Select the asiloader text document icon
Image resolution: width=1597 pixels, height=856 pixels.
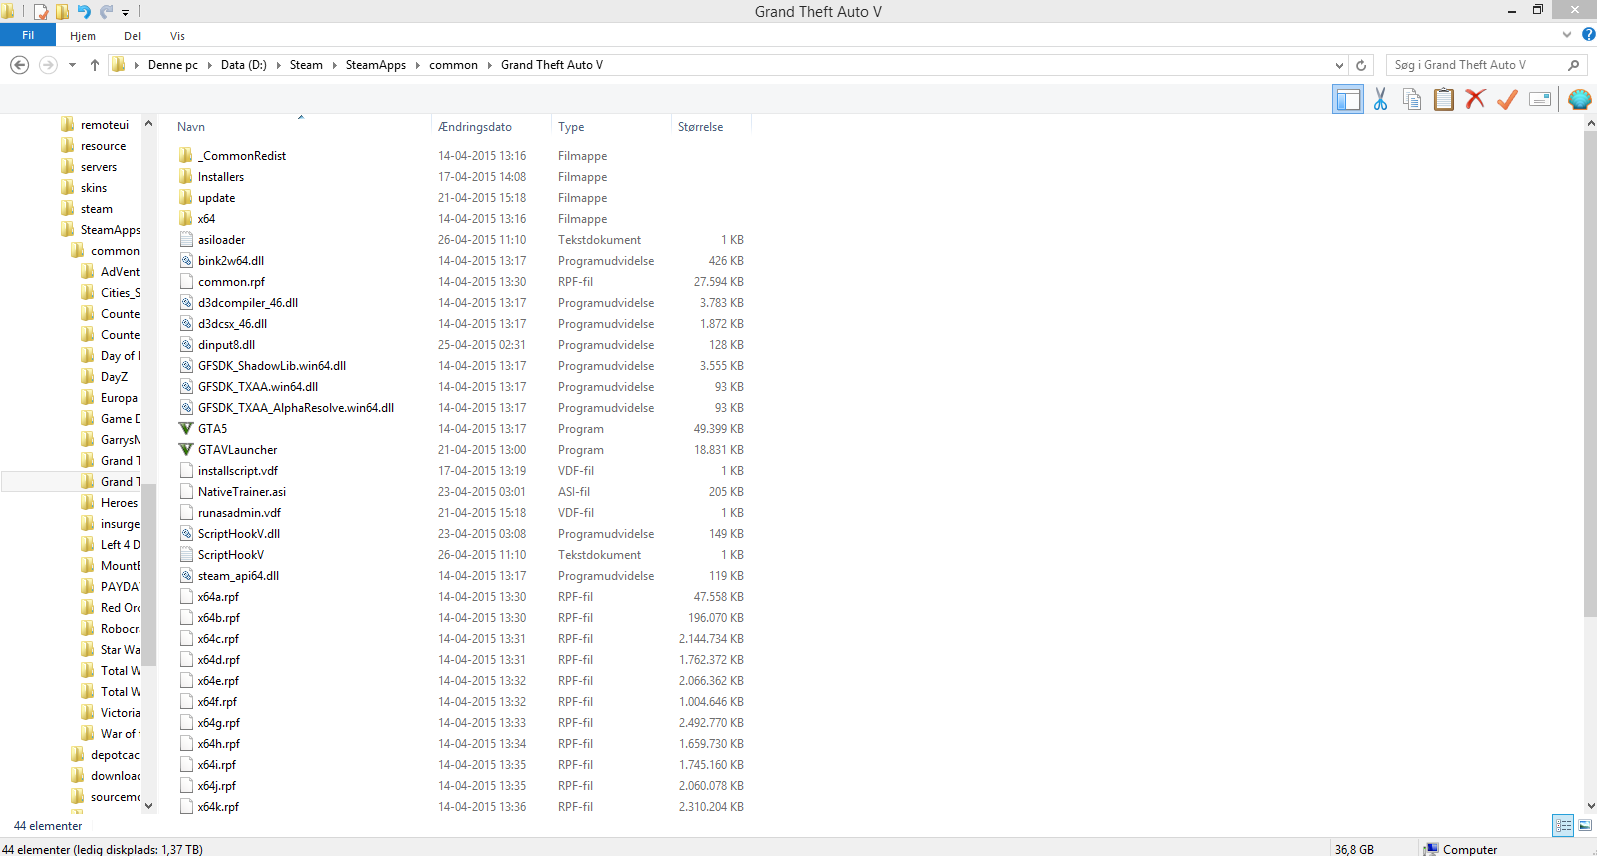click(186, 240)
